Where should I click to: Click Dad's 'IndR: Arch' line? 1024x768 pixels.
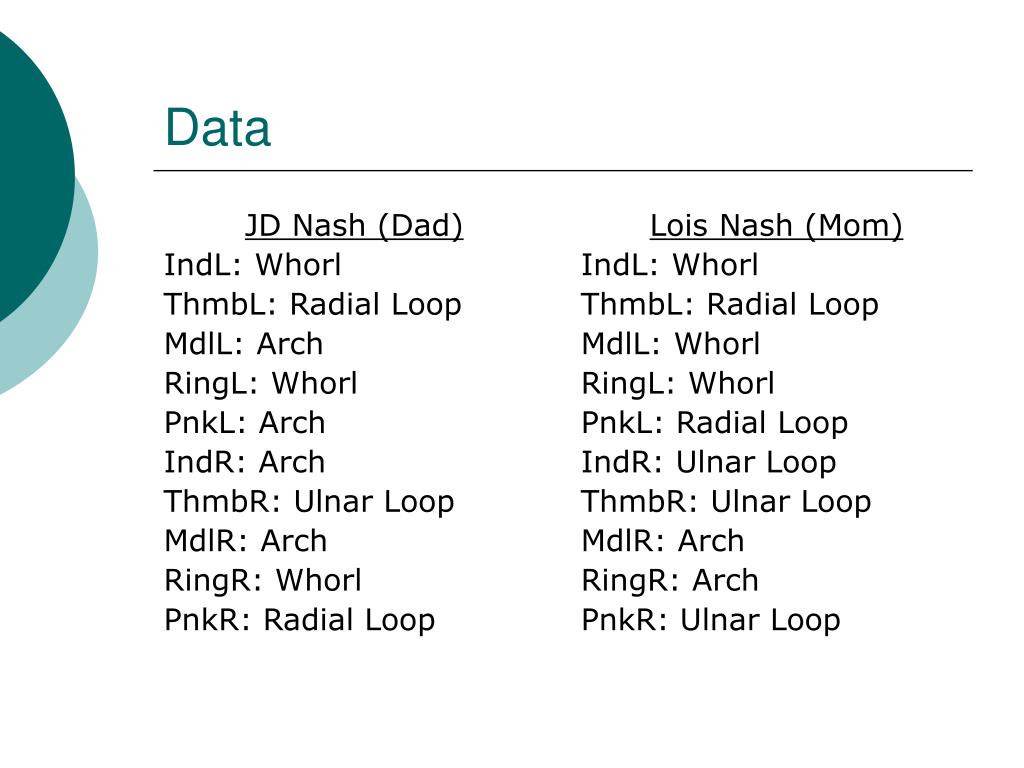tap(244, 462)
